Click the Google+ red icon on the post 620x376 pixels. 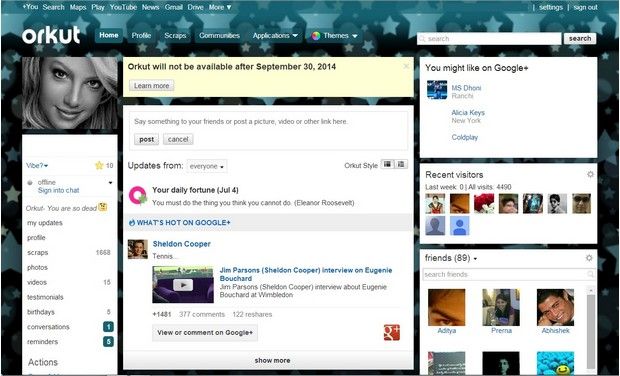coord(391,333)
